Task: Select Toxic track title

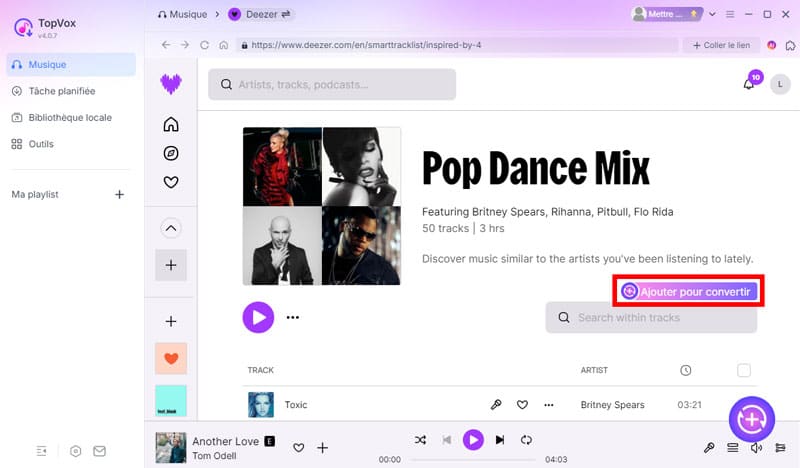Action: (296, 405)
